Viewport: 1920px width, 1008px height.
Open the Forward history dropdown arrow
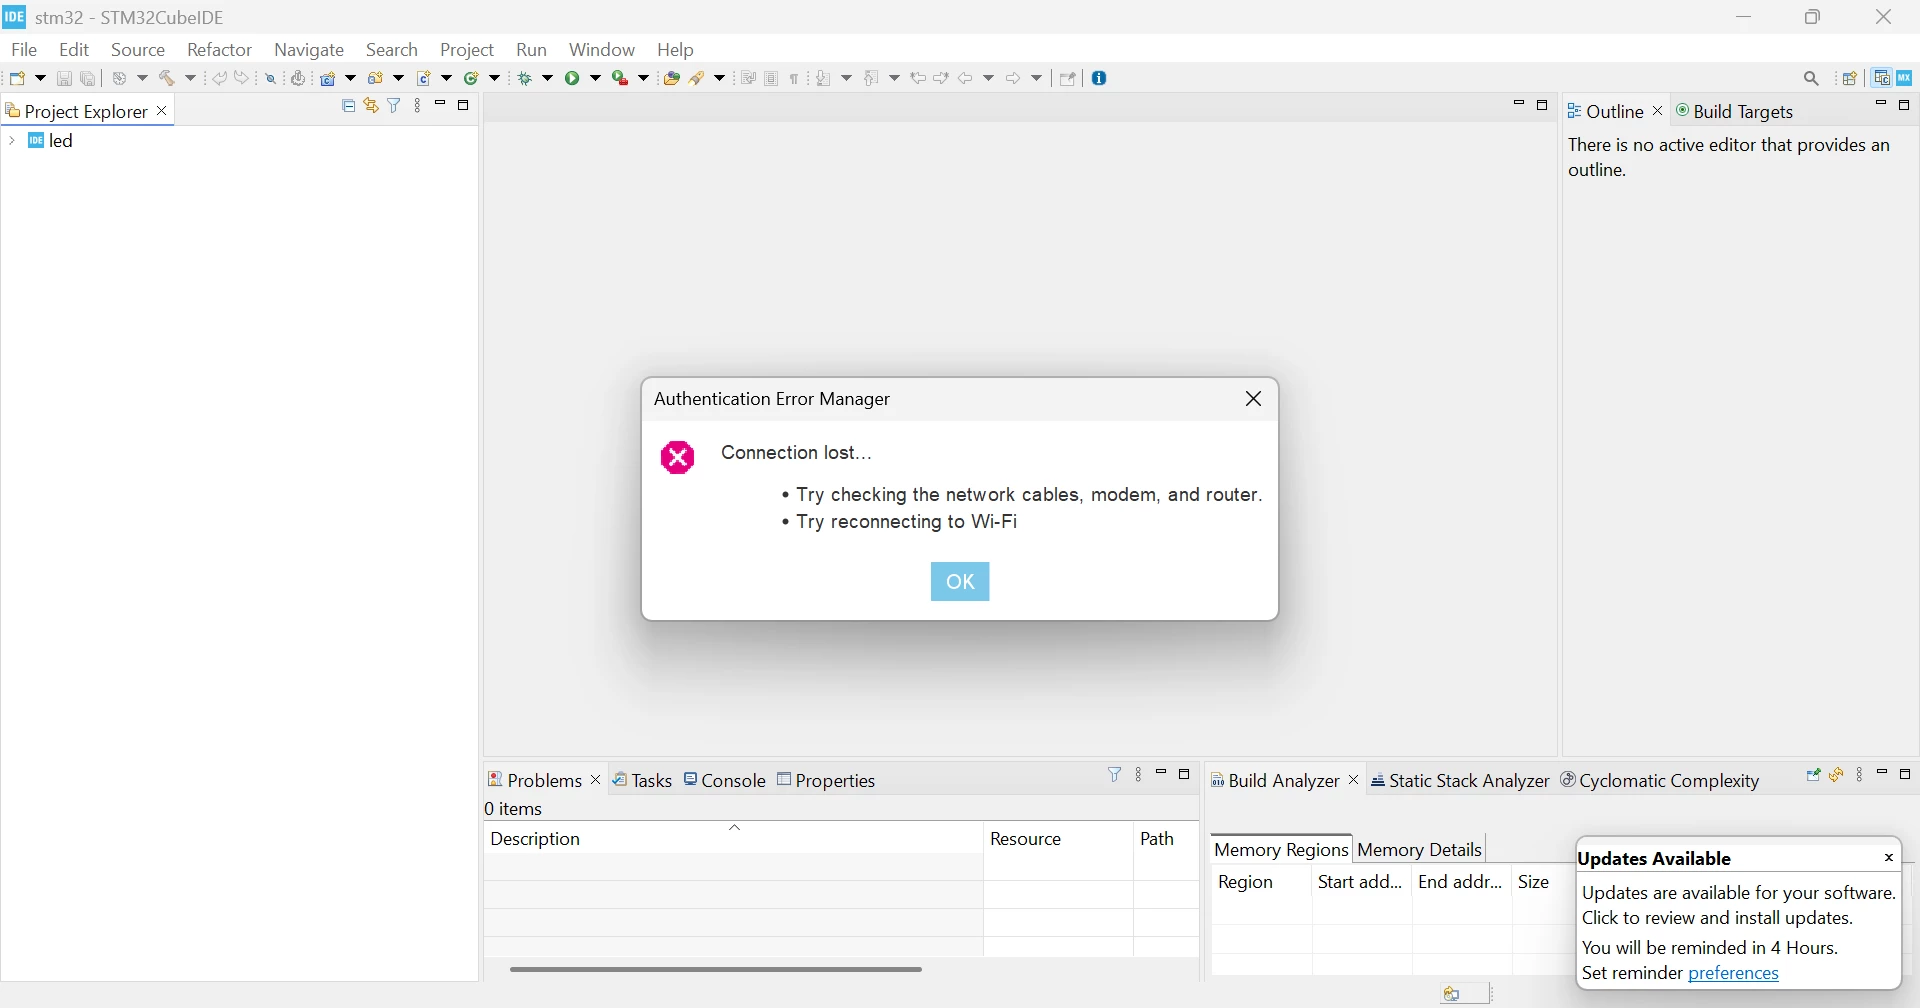pos(1037,78)
